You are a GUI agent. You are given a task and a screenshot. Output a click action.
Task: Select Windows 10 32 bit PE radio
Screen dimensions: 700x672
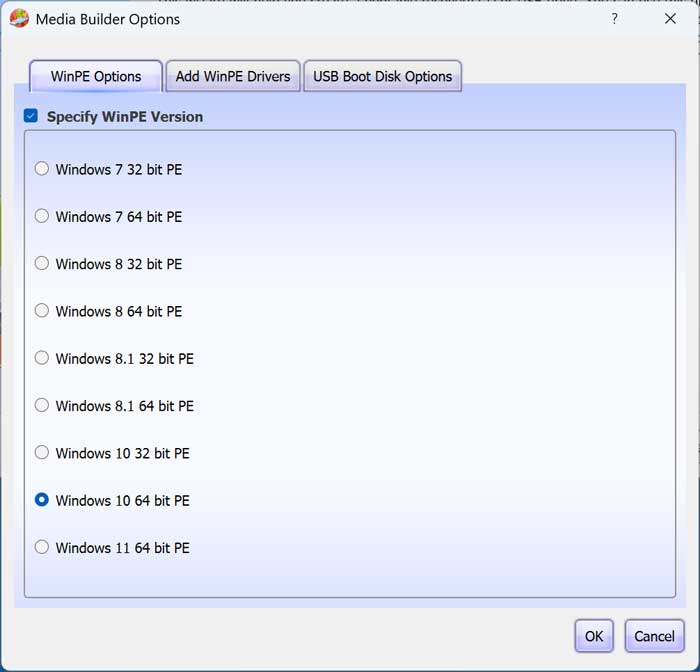click(x=42, y=453)
